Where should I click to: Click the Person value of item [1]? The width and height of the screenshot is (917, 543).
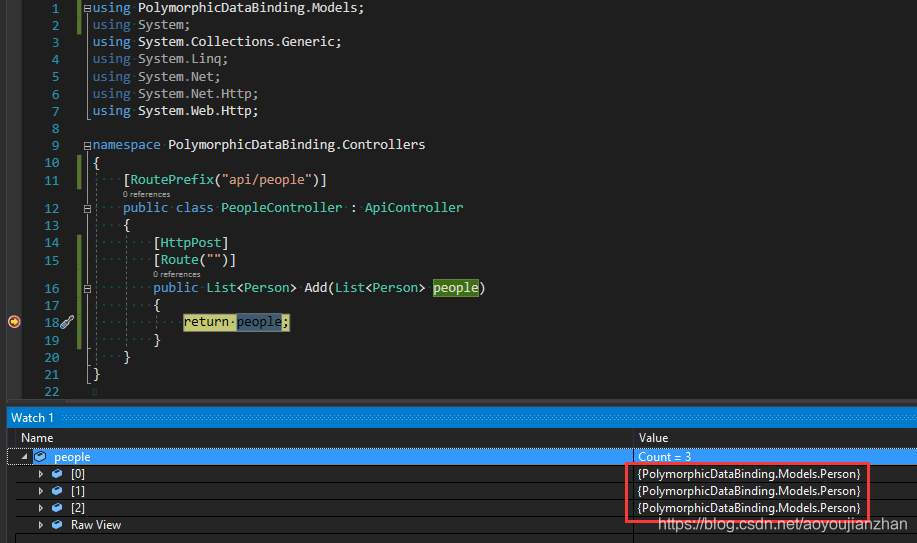coord(749,490)
